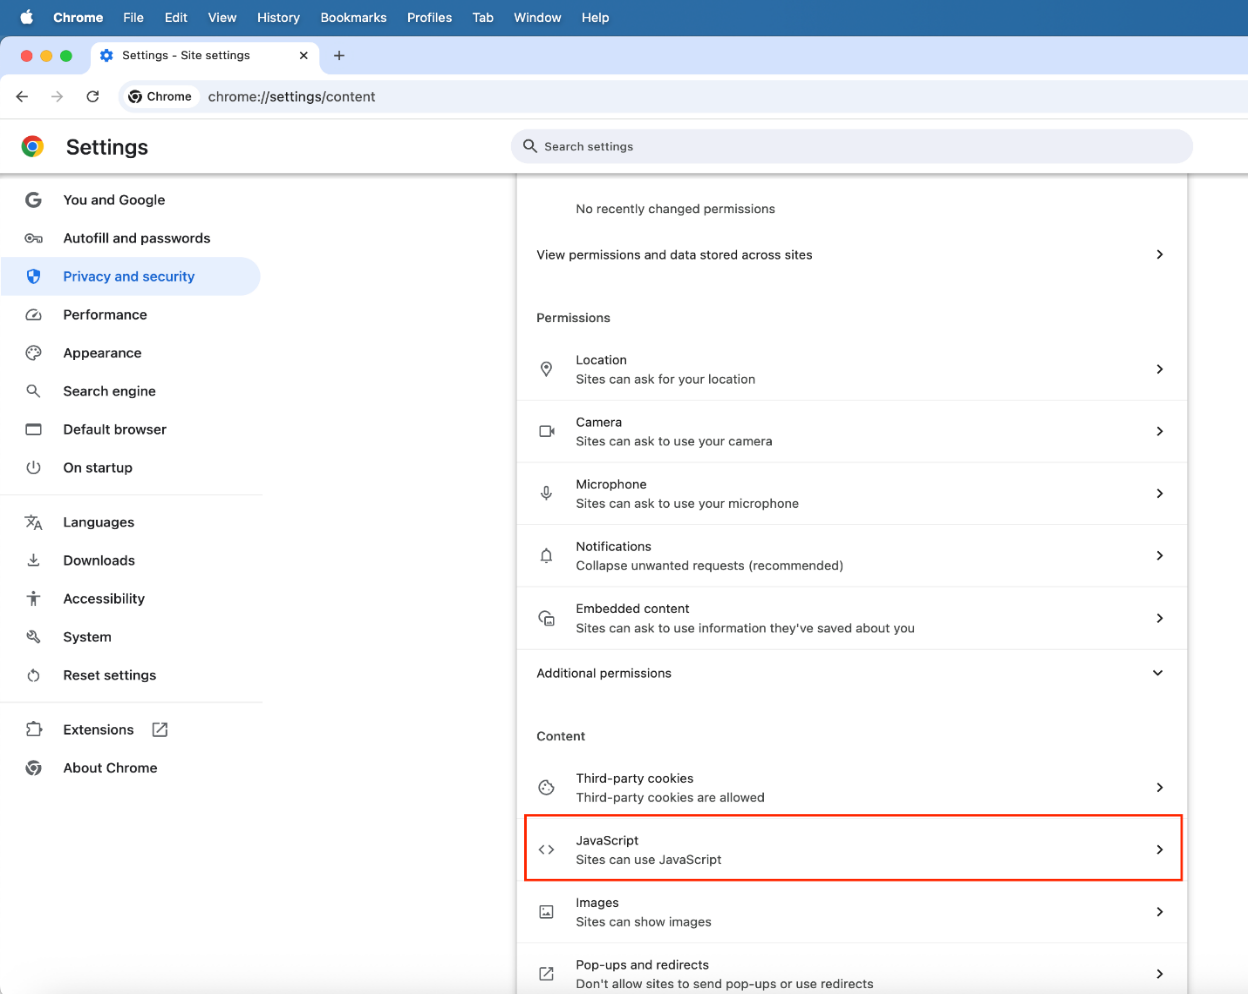Open You and Google settings
Image resolution: width=1248 pixels, height=994 pixels.
130,200
